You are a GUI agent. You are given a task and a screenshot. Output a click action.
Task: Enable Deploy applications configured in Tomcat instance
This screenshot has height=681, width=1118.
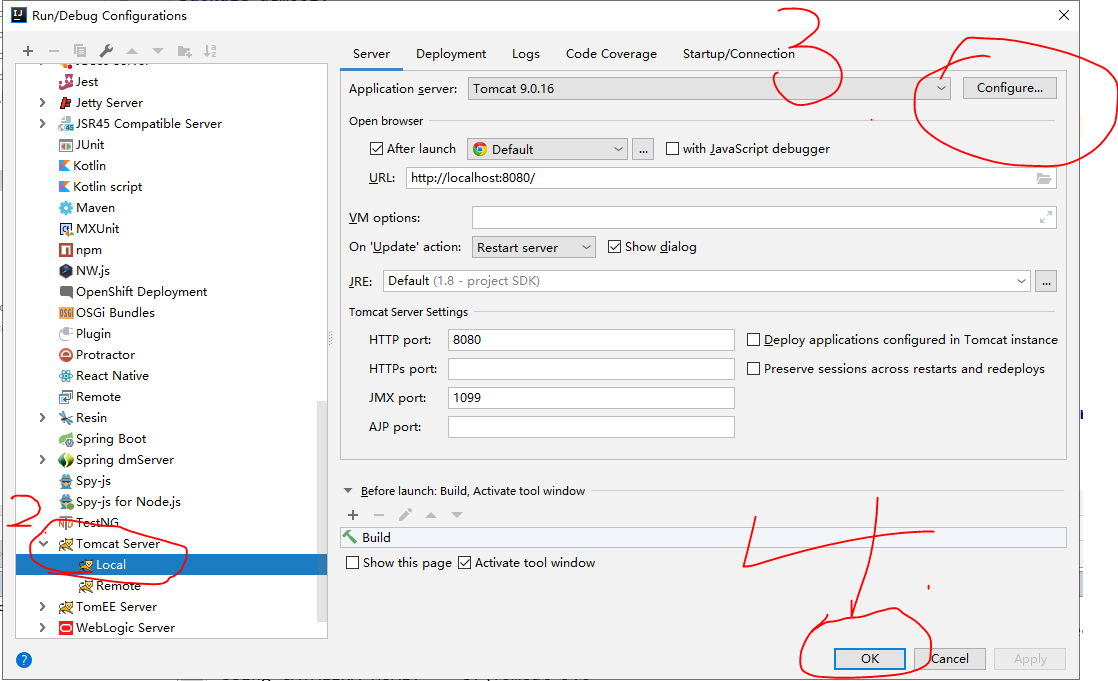tap(753, 339)
